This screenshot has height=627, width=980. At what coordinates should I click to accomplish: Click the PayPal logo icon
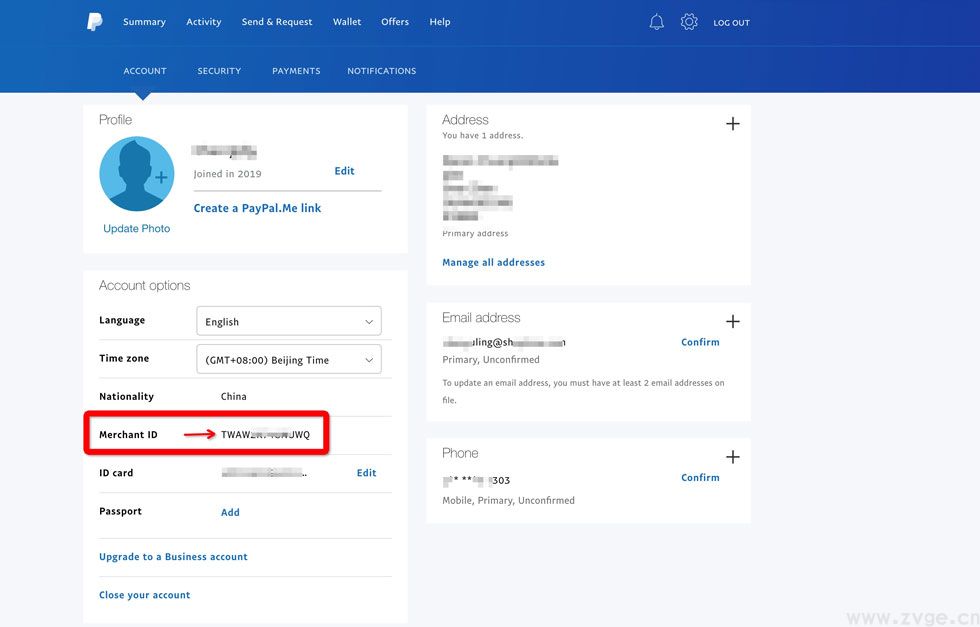[x=93, y=21]
